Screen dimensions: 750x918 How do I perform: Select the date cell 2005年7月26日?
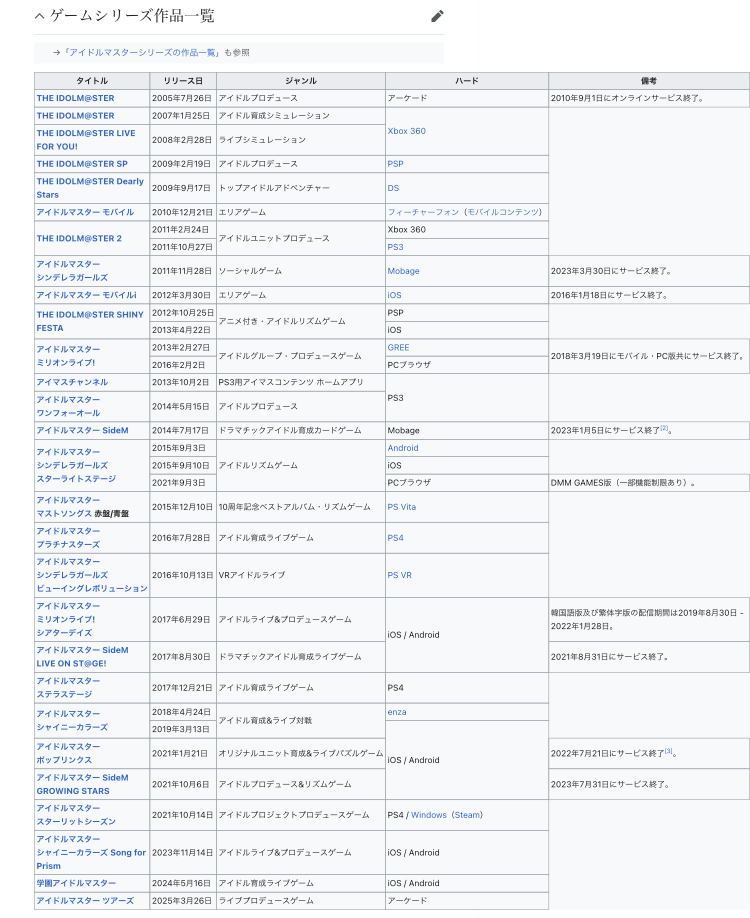pos(181,98)
